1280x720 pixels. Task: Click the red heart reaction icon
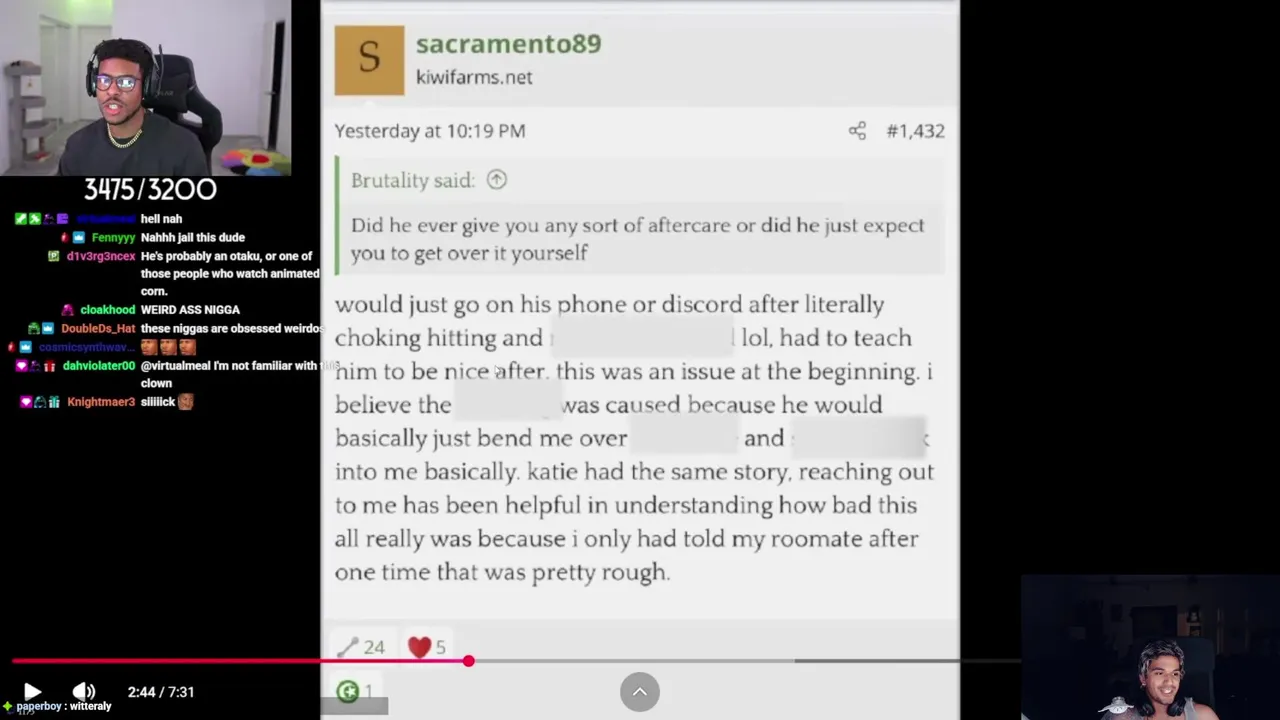pos(419,648)
